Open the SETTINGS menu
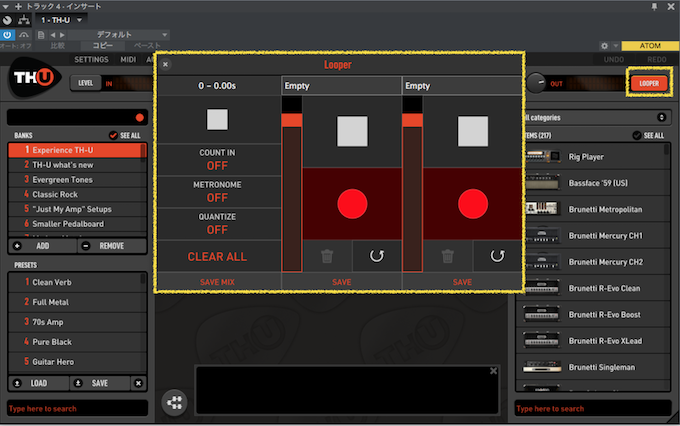The height and width of the screenshot is (426, 680). [x=91, y=59]
